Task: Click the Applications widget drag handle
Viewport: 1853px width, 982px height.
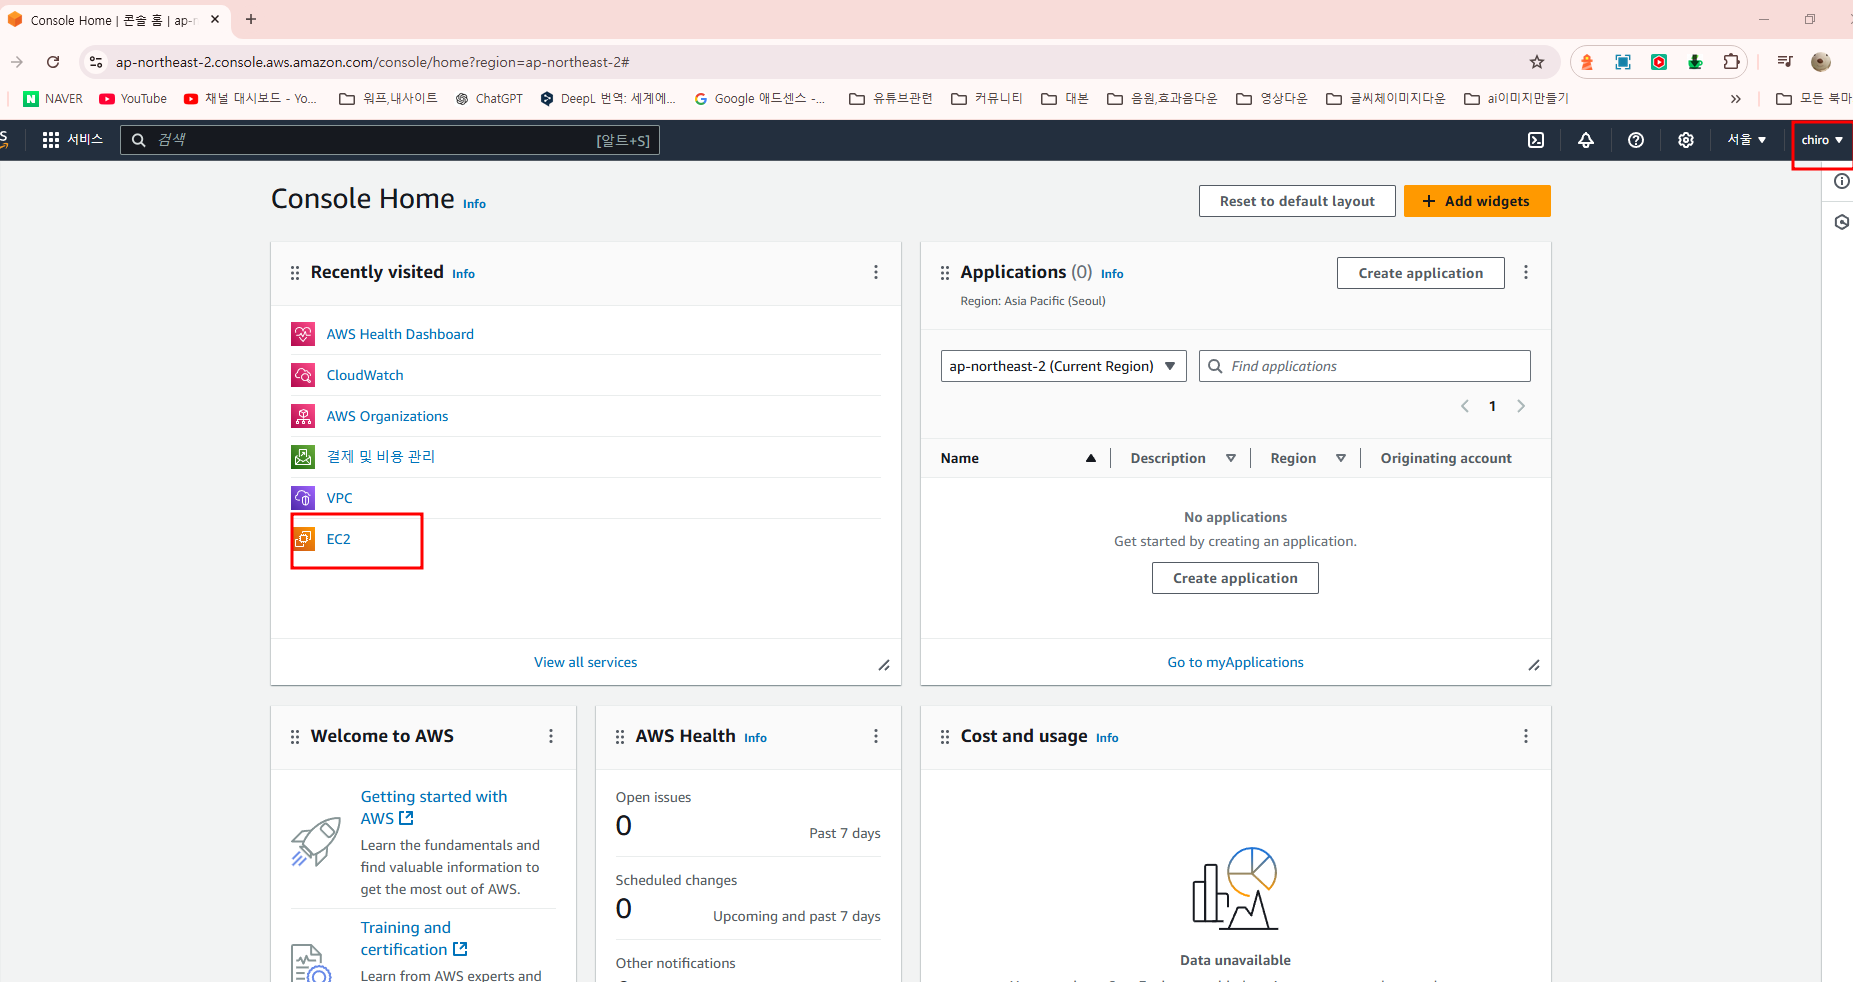Action: tap(945, 273)
